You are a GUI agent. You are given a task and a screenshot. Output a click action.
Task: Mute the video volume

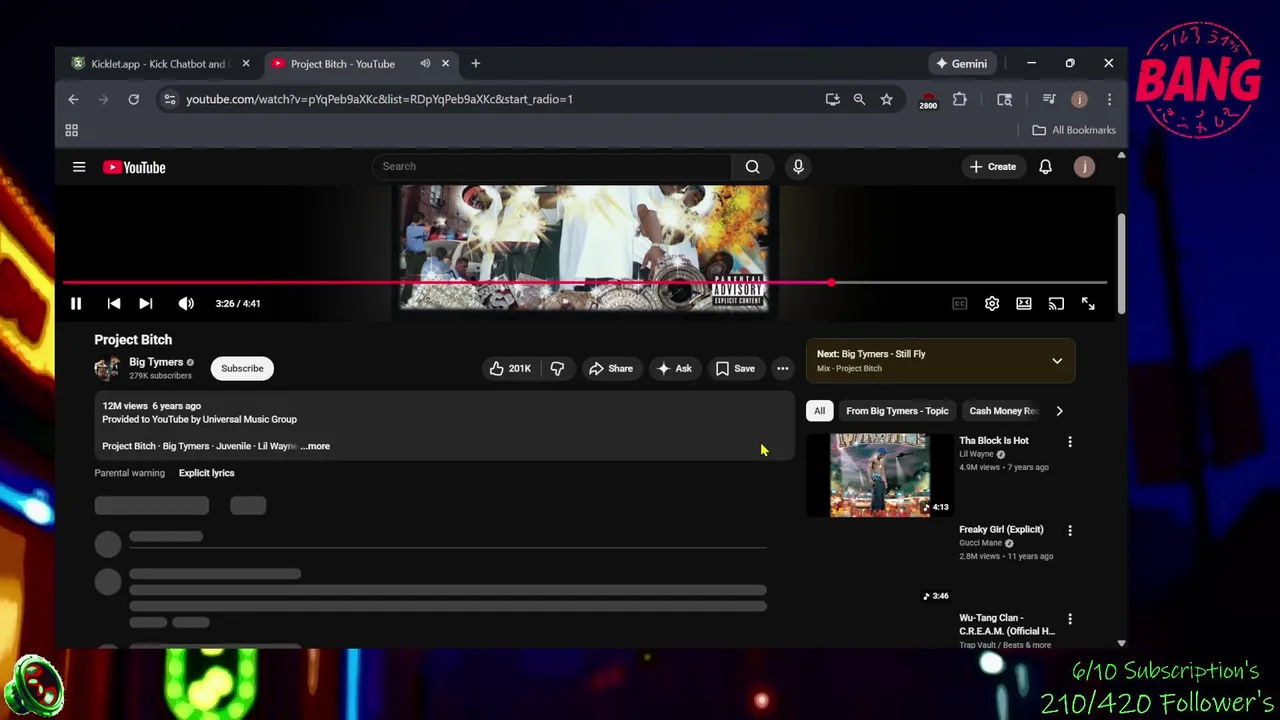[x=186, y=303]
